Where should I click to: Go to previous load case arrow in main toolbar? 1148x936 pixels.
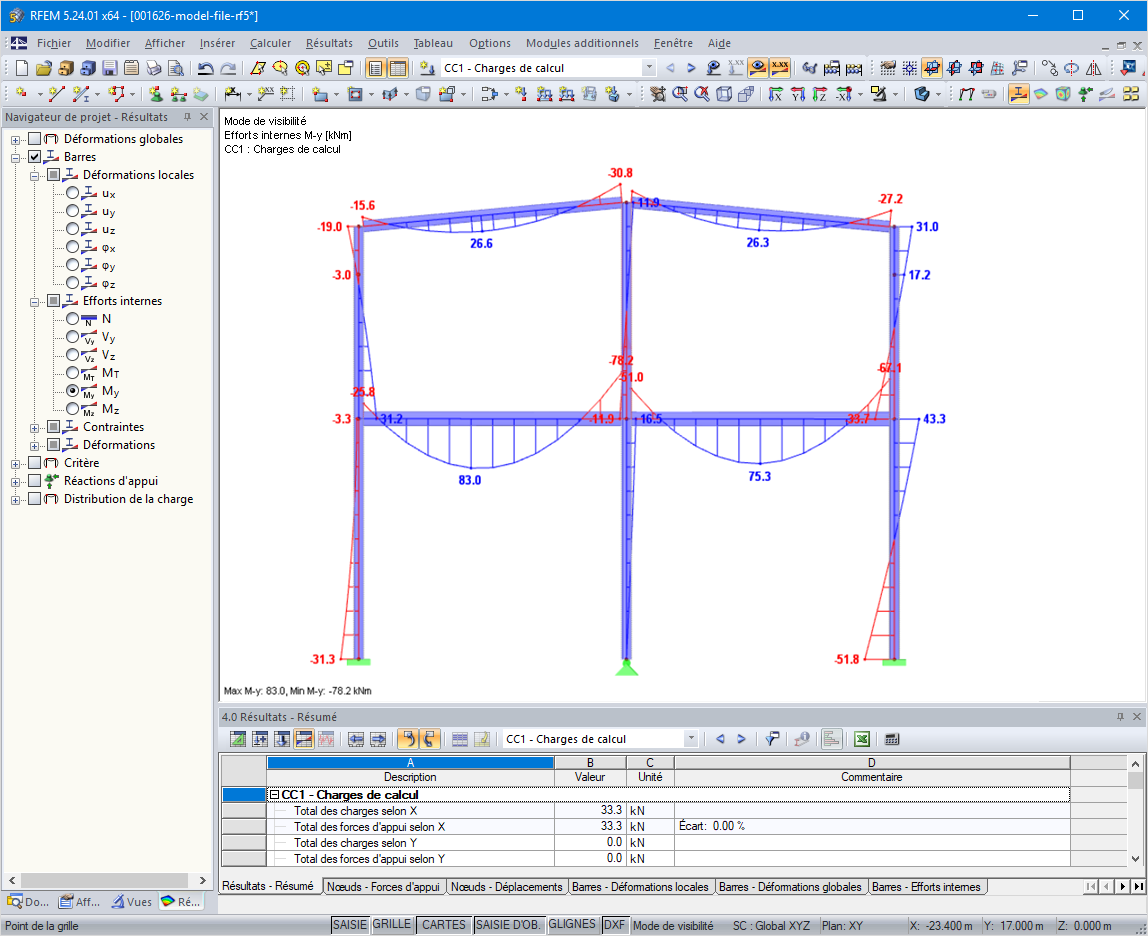671,68
